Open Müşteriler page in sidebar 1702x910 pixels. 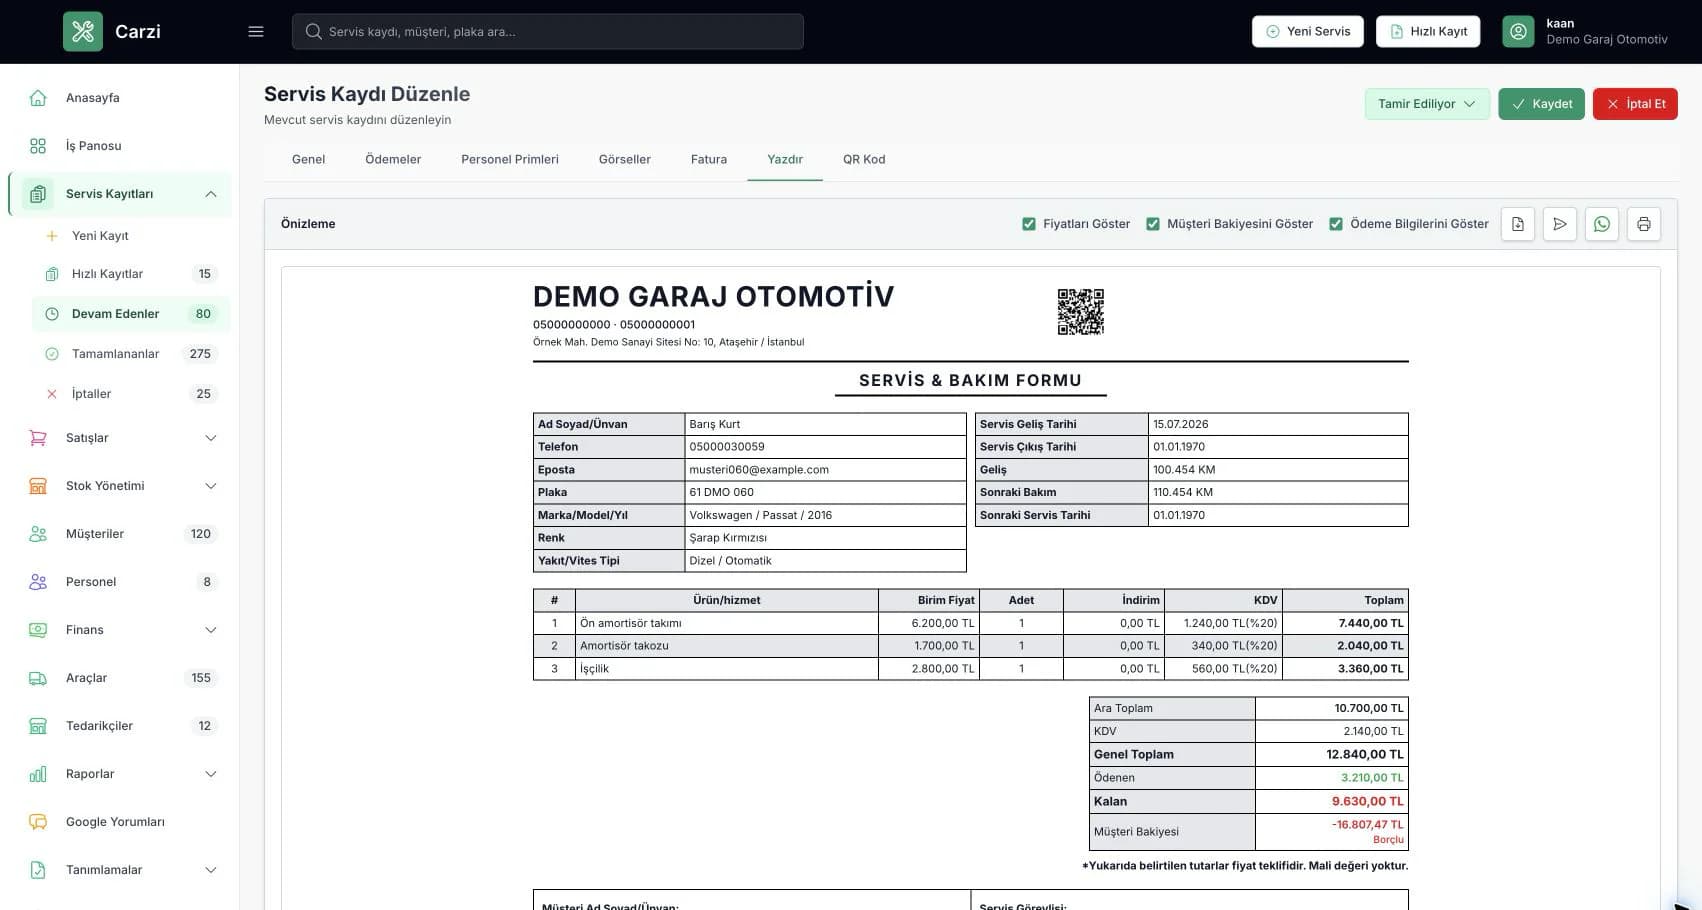[x=120, y=534]
